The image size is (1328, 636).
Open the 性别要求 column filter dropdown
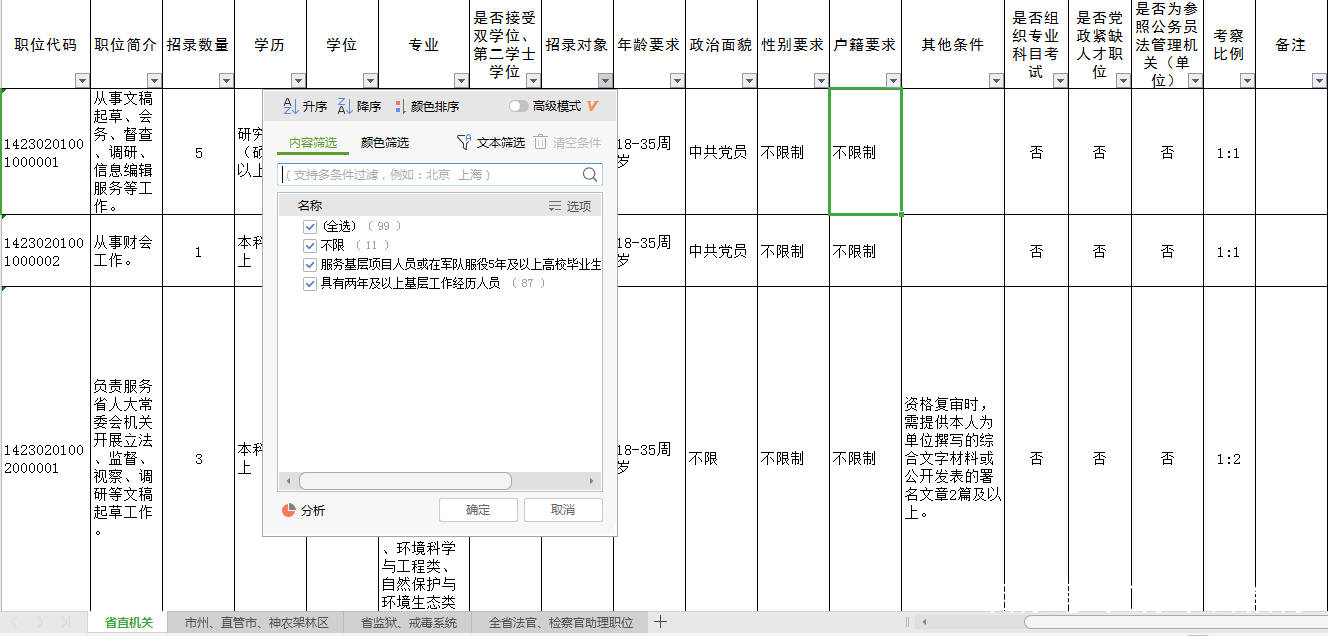(x=820, y=80)
